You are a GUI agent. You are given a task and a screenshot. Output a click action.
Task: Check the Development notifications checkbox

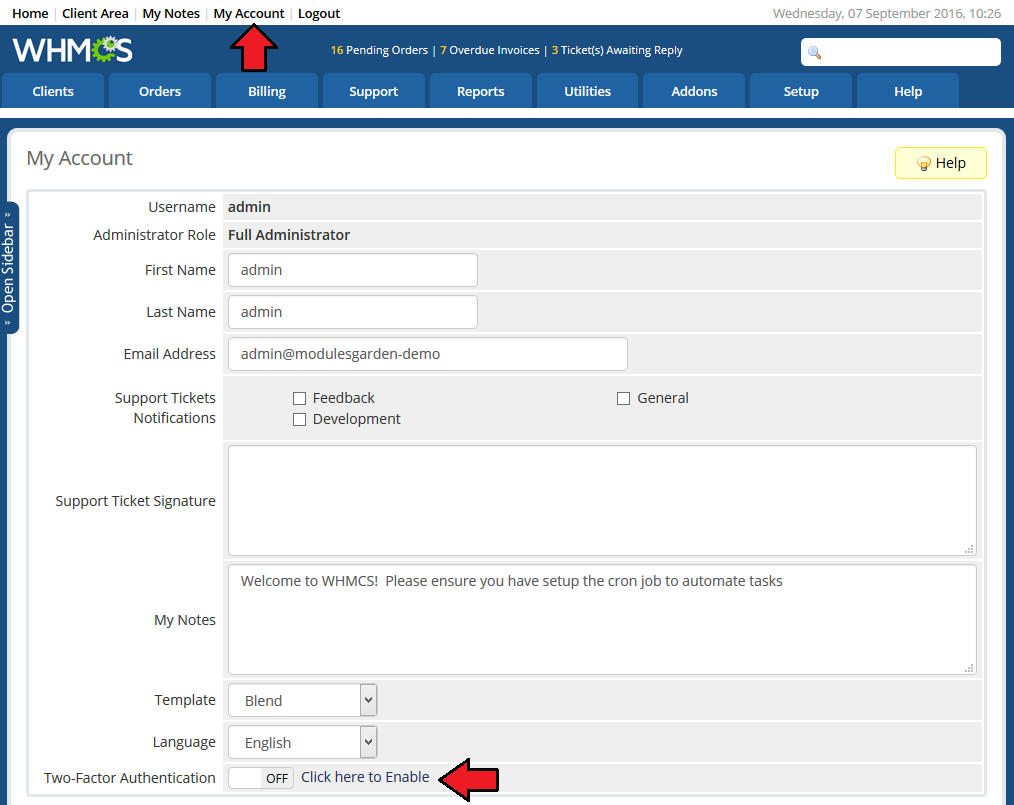[299, 420]
